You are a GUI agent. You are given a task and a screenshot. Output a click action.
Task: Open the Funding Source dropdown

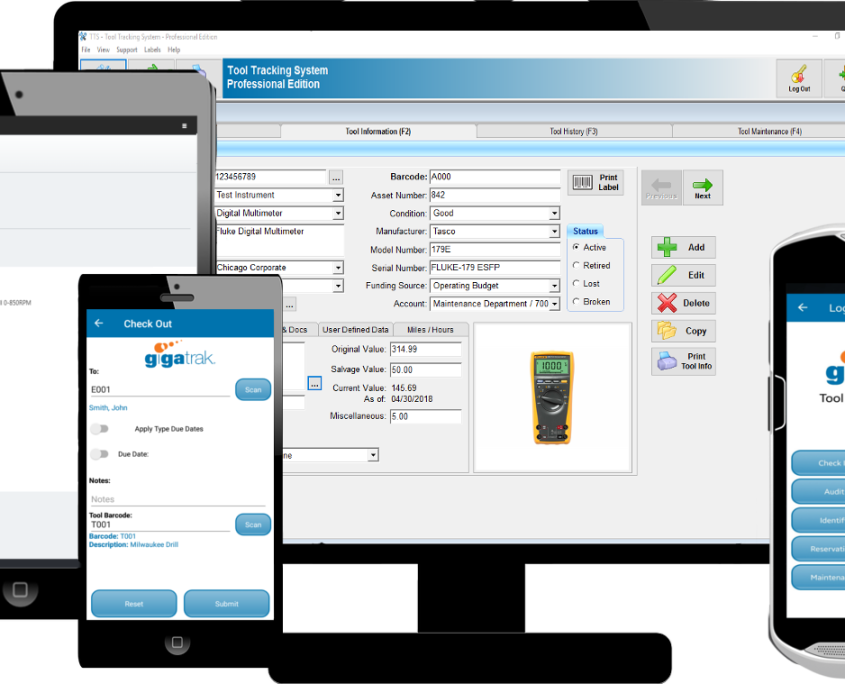555,286
